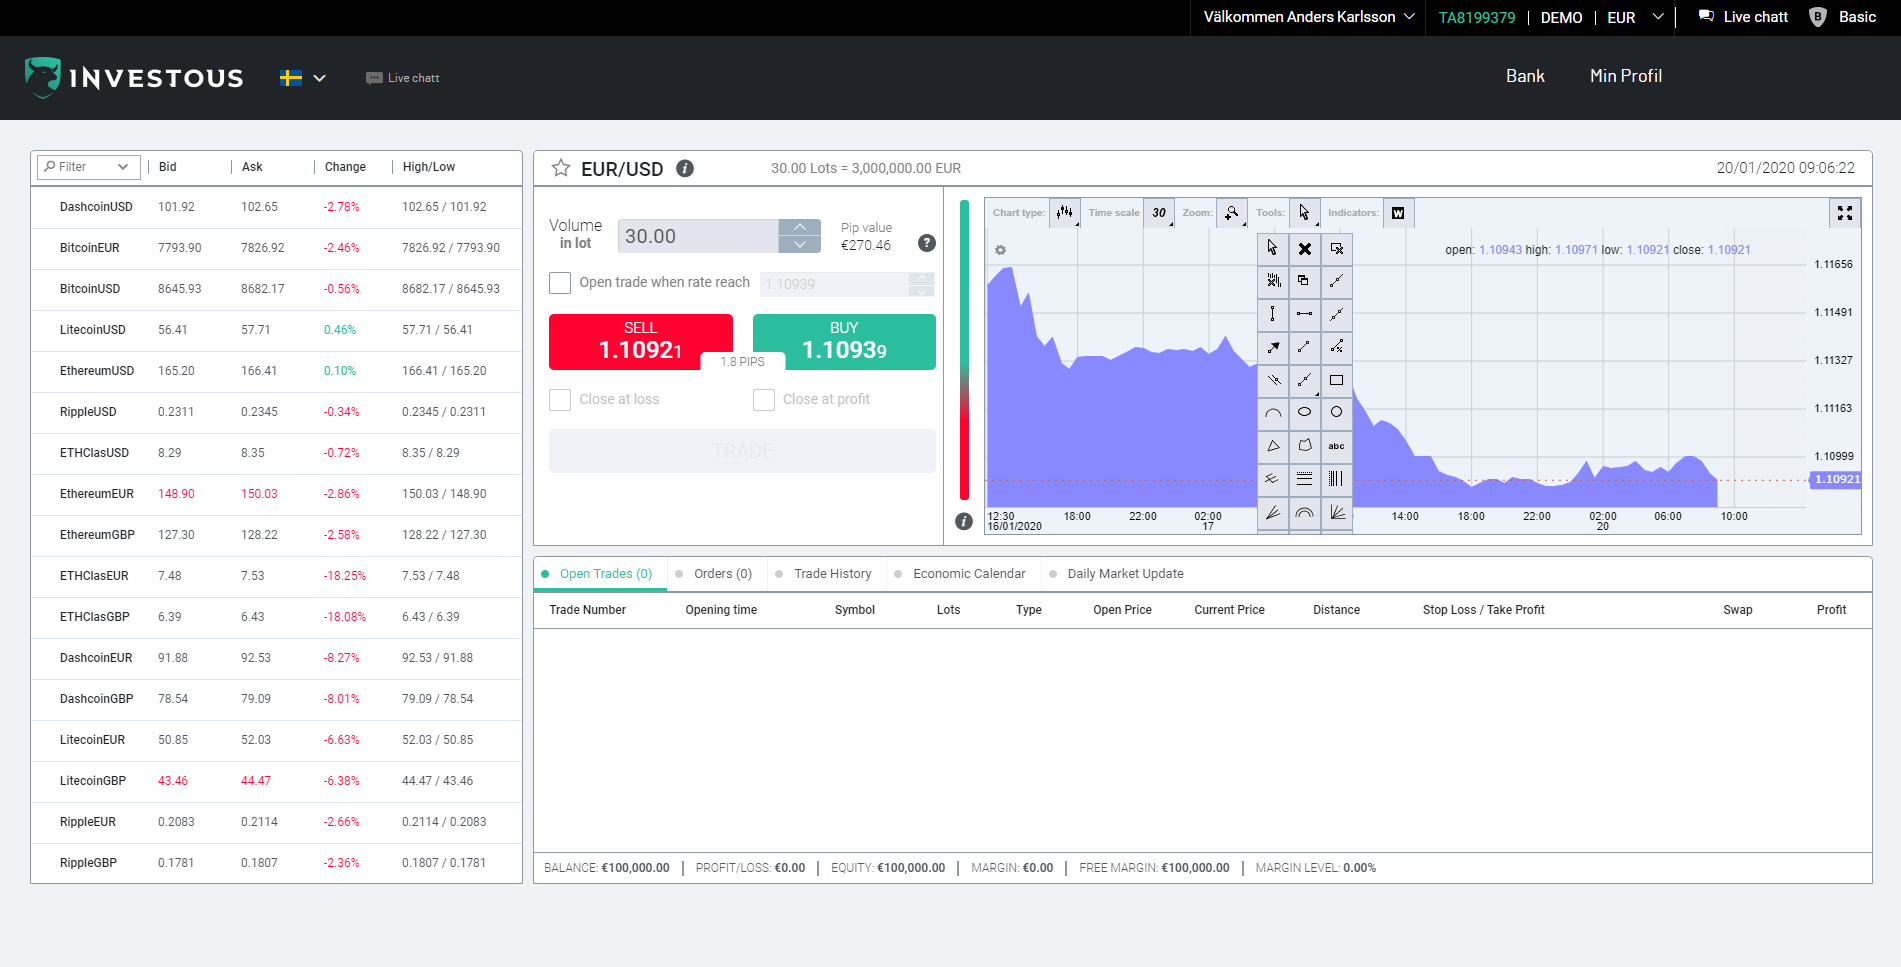Choose the Andrews pitchfork tool
Viewport: 1901px width, 967px height.
click(x=1272, y=479)
